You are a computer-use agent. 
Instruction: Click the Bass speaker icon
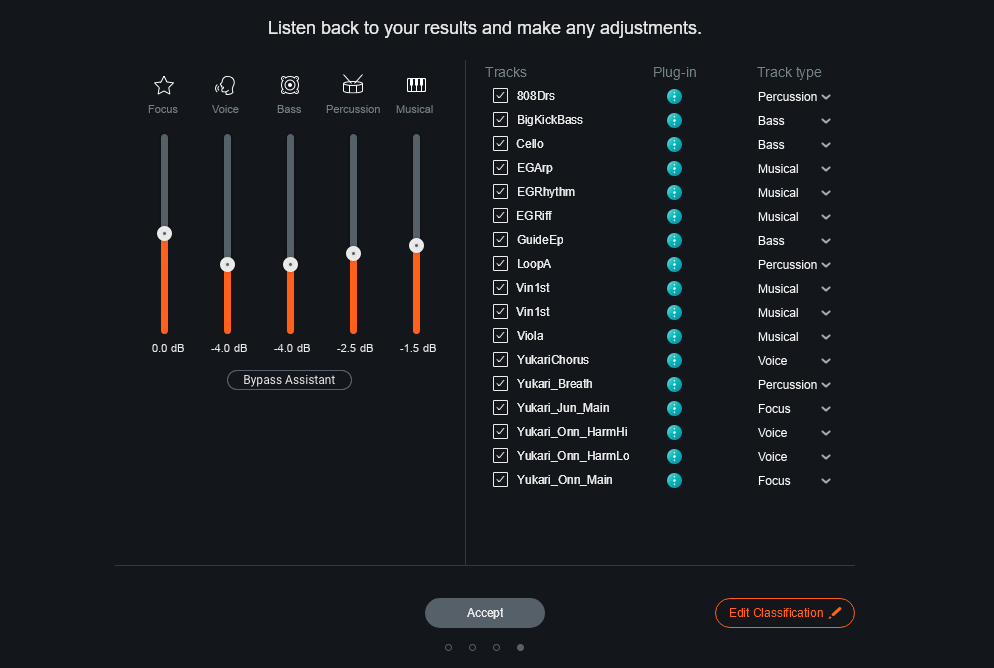point(290,85)
